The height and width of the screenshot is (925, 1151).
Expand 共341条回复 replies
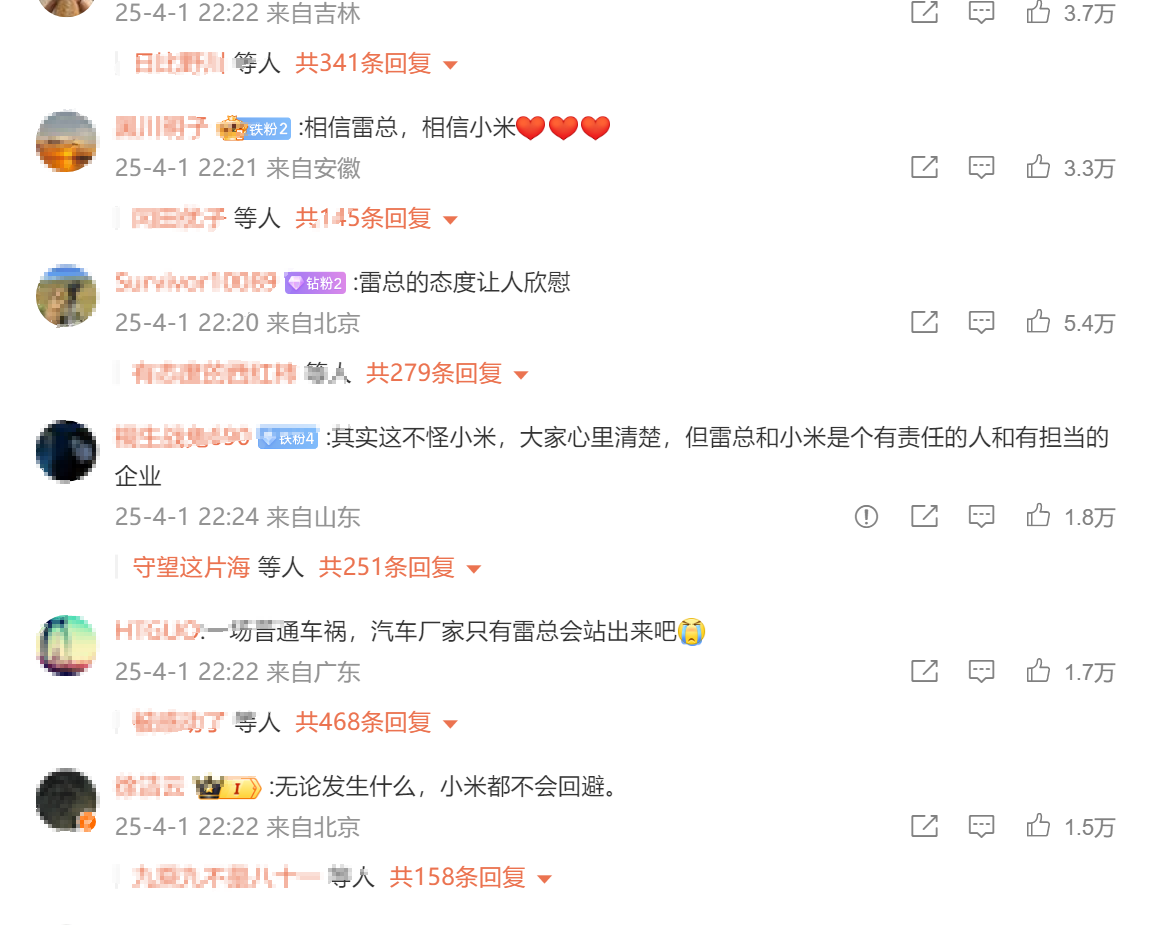pyautogui.click(x=377, y=64)
